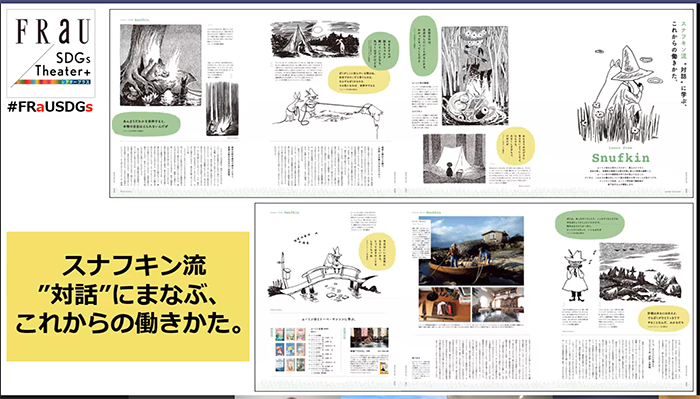Click the small narrow burning-forest illustration
700x399 pixels.
[222, 109]
